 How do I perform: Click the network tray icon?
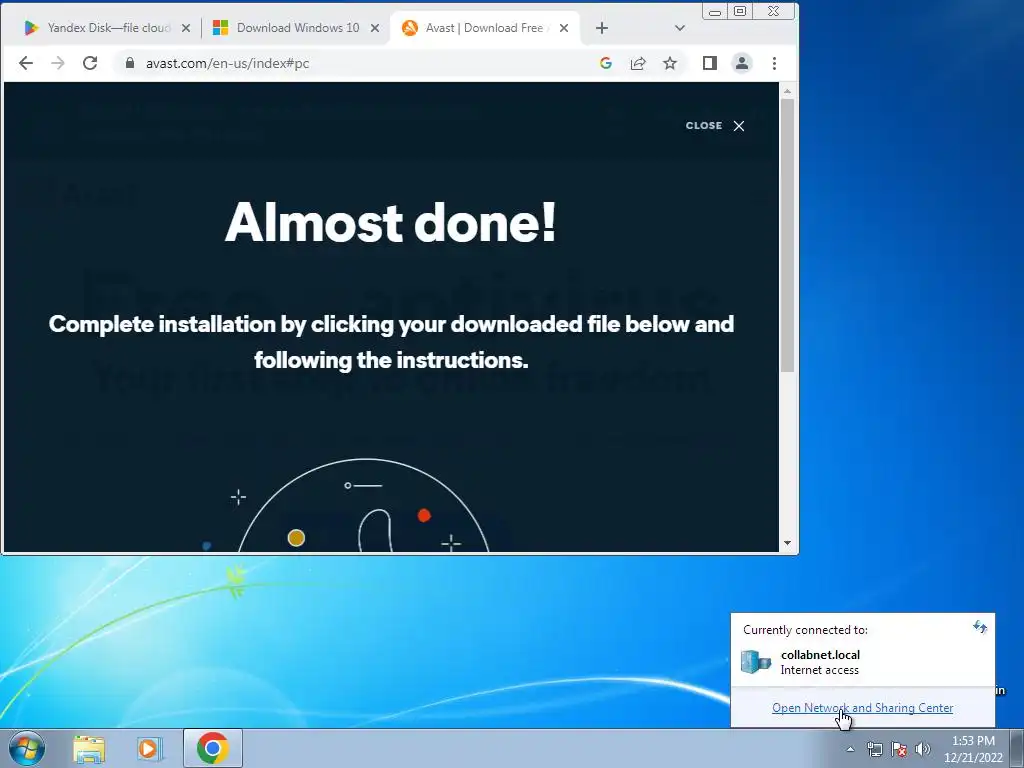pos(874,749)
